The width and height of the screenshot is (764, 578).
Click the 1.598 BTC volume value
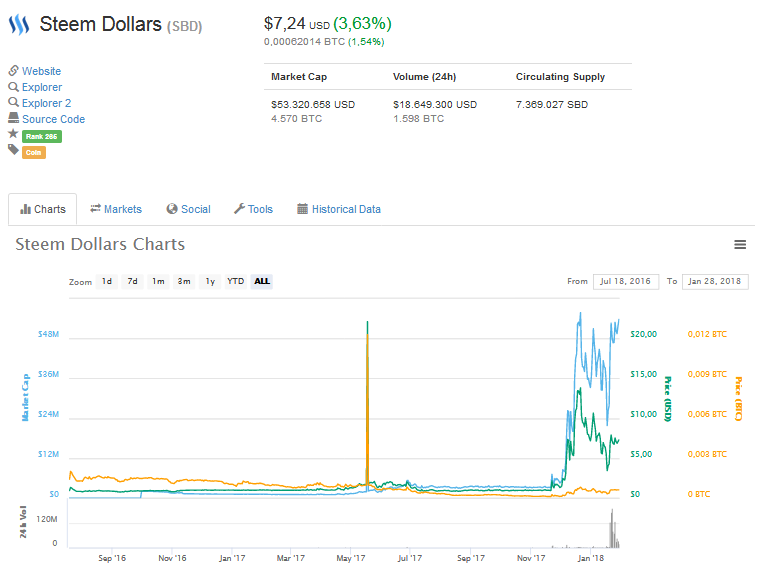(x=419, y=118)
